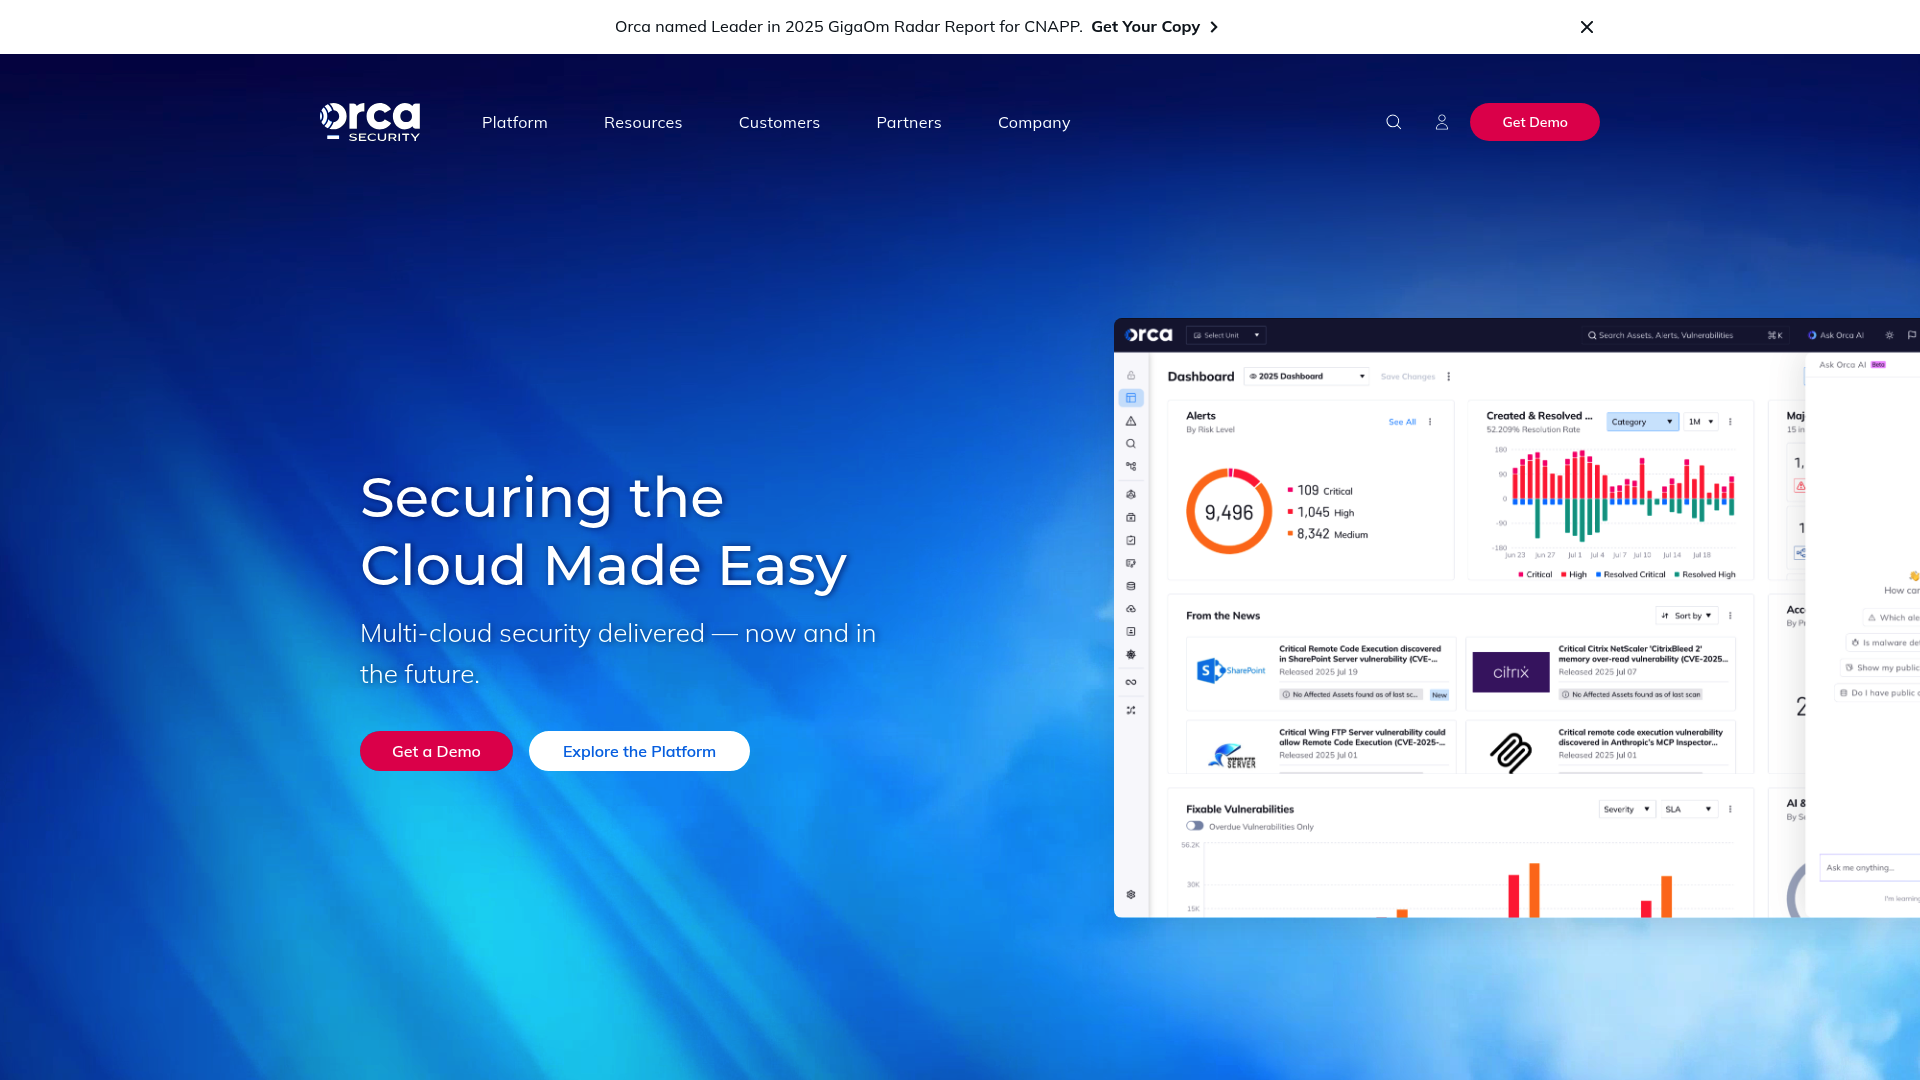Click the SharePoint news article thumbnail

tap(1231, 671)
